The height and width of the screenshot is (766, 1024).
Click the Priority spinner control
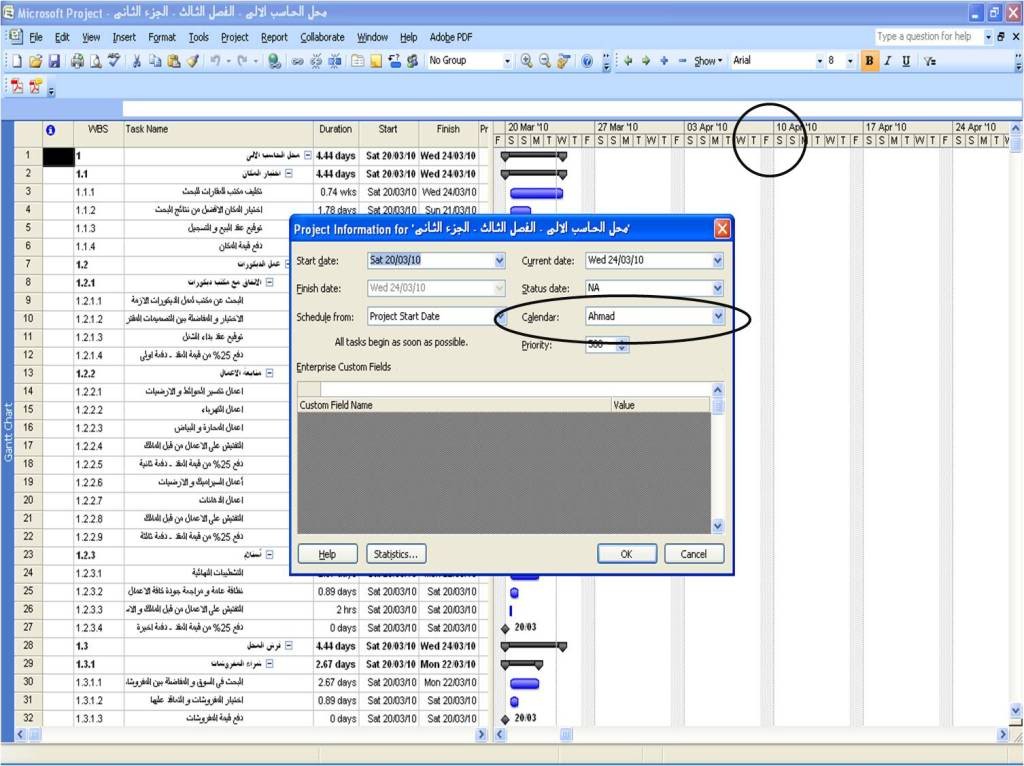pos(622,345)
